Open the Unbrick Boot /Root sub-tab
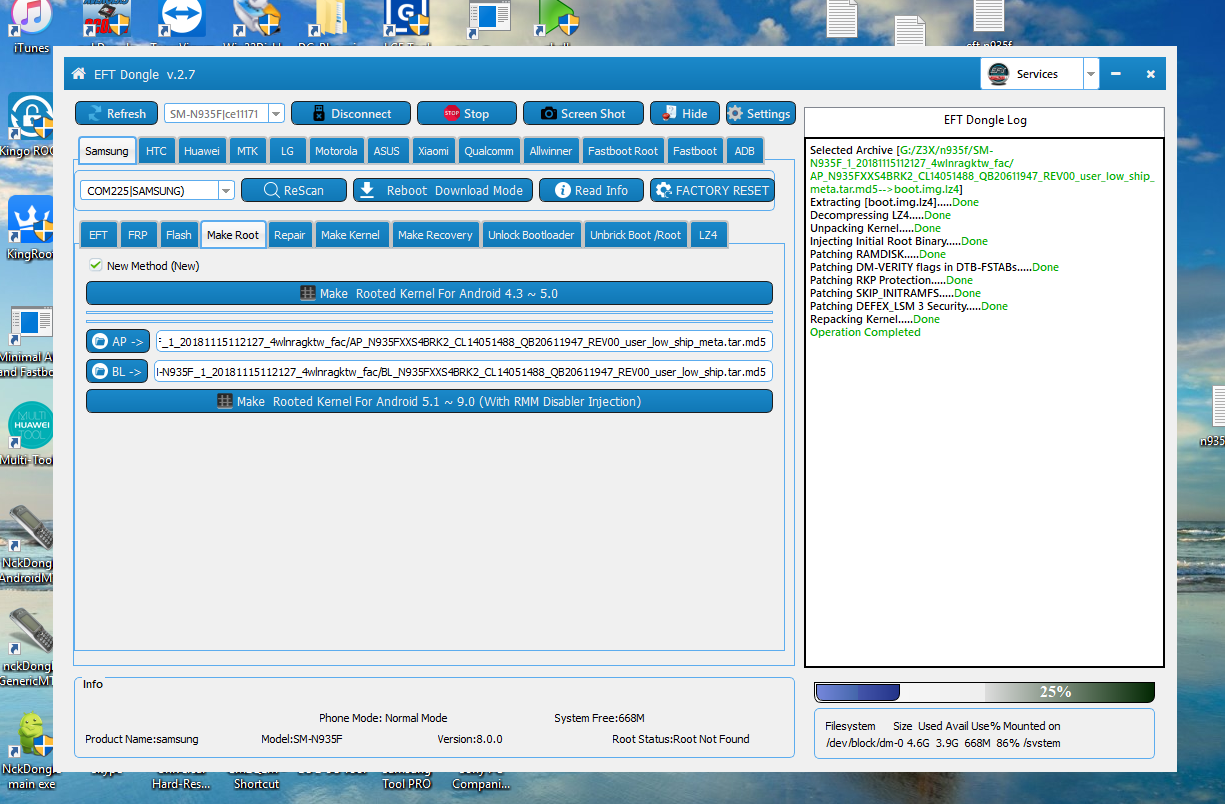The image size is (1225, 804). click(x=635, y=235)
